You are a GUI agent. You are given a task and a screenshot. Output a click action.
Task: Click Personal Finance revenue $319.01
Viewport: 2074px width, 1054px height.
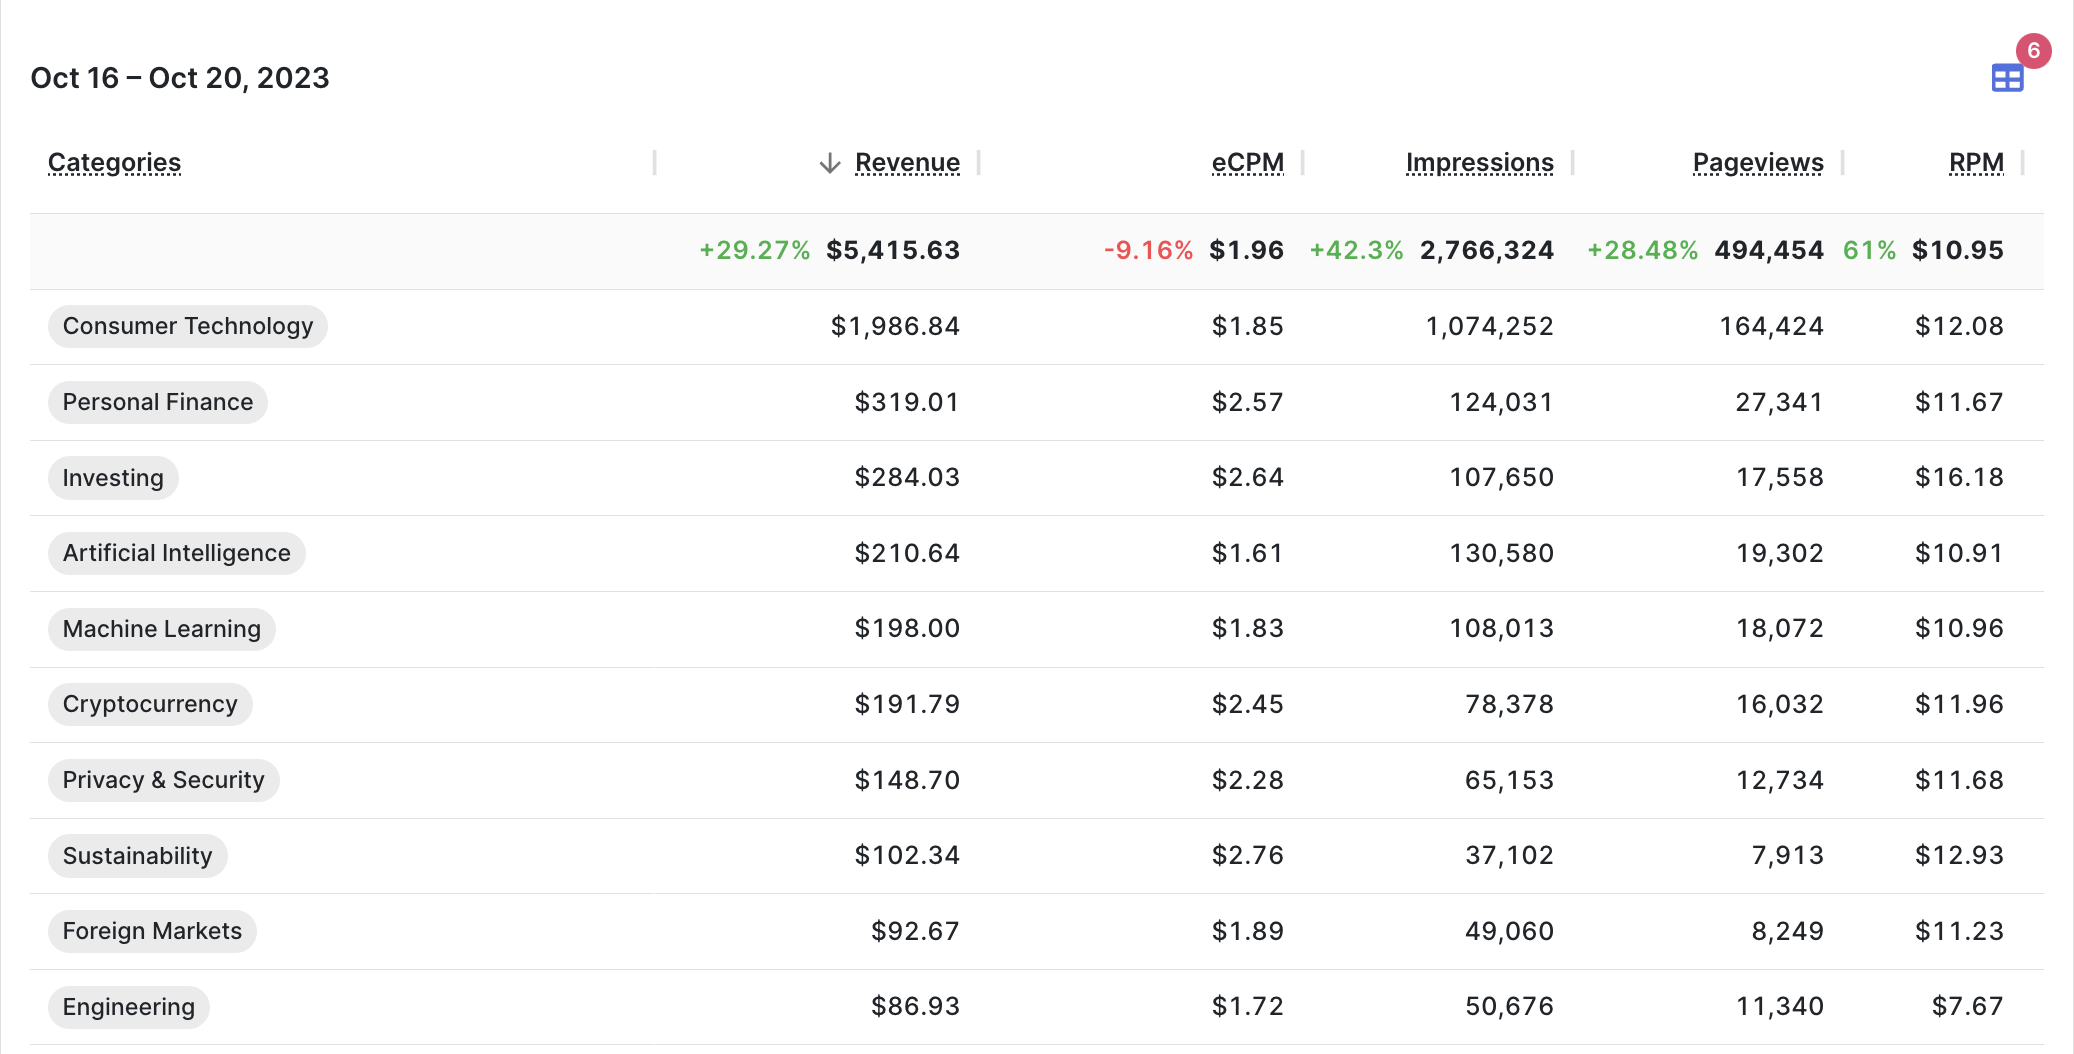[x=907, y=402]
